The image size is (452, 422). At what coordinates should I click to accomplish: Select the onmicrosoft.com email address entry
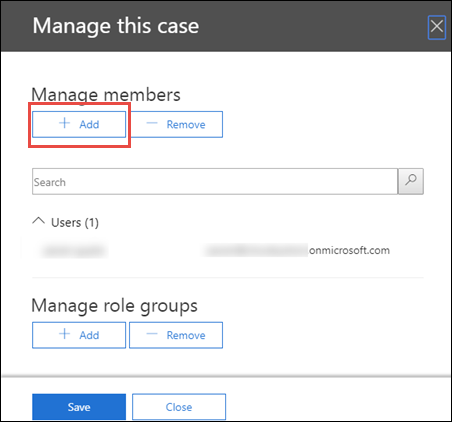point(297,250)
